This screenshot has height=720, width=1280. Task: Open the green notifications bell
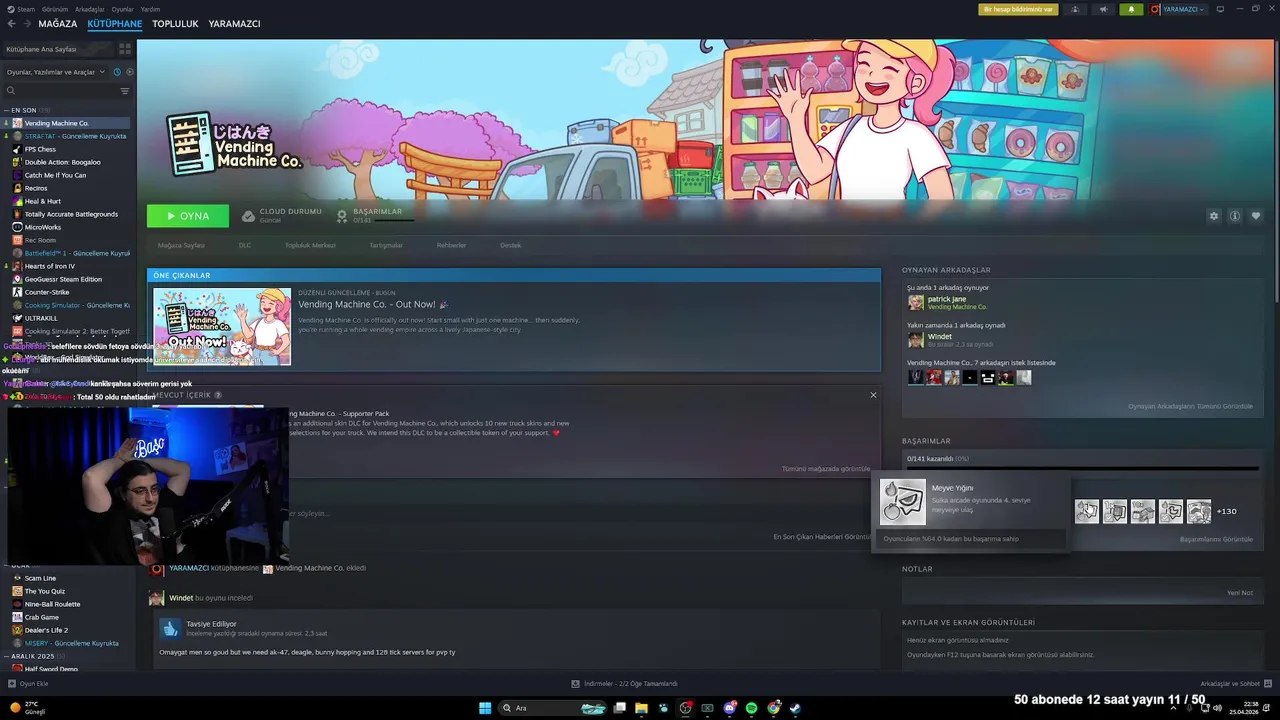click(1131, 9)
